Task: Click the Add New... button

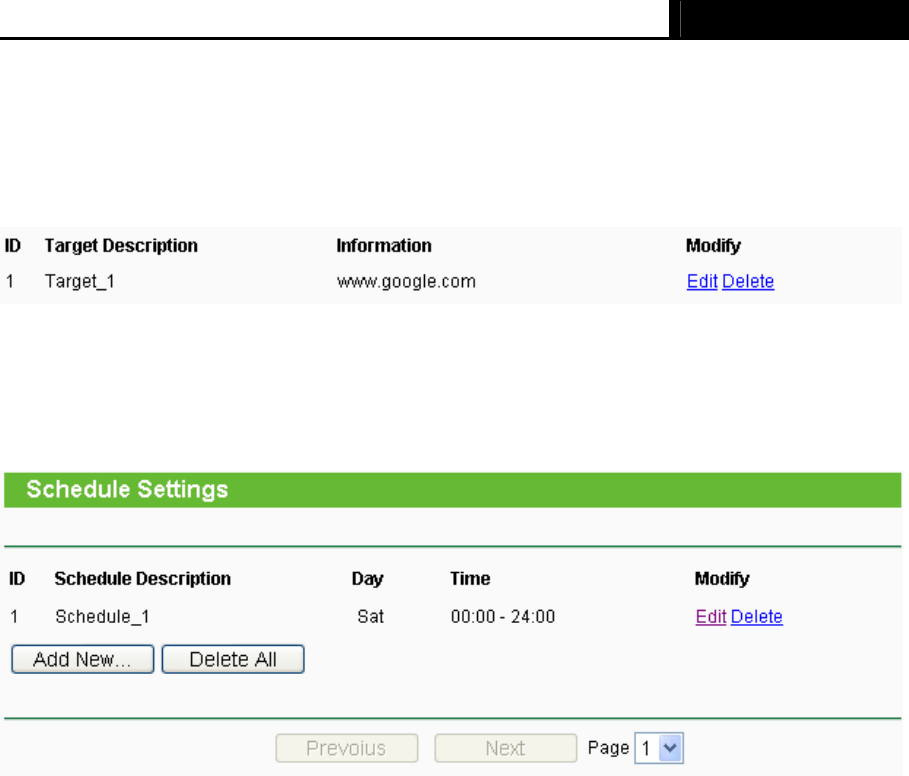Action: tap(82, 659)
